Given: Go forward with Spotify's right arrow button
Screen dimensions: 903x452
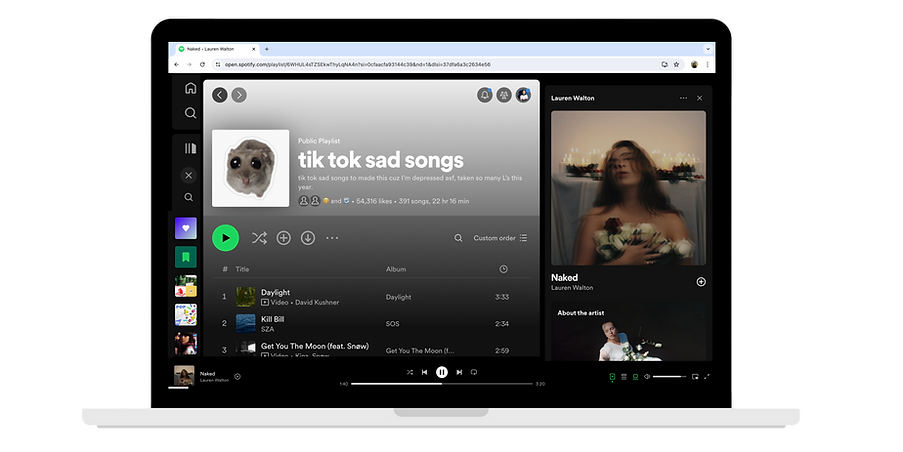Looking at the screenshot, I should (x=239, y=95).
